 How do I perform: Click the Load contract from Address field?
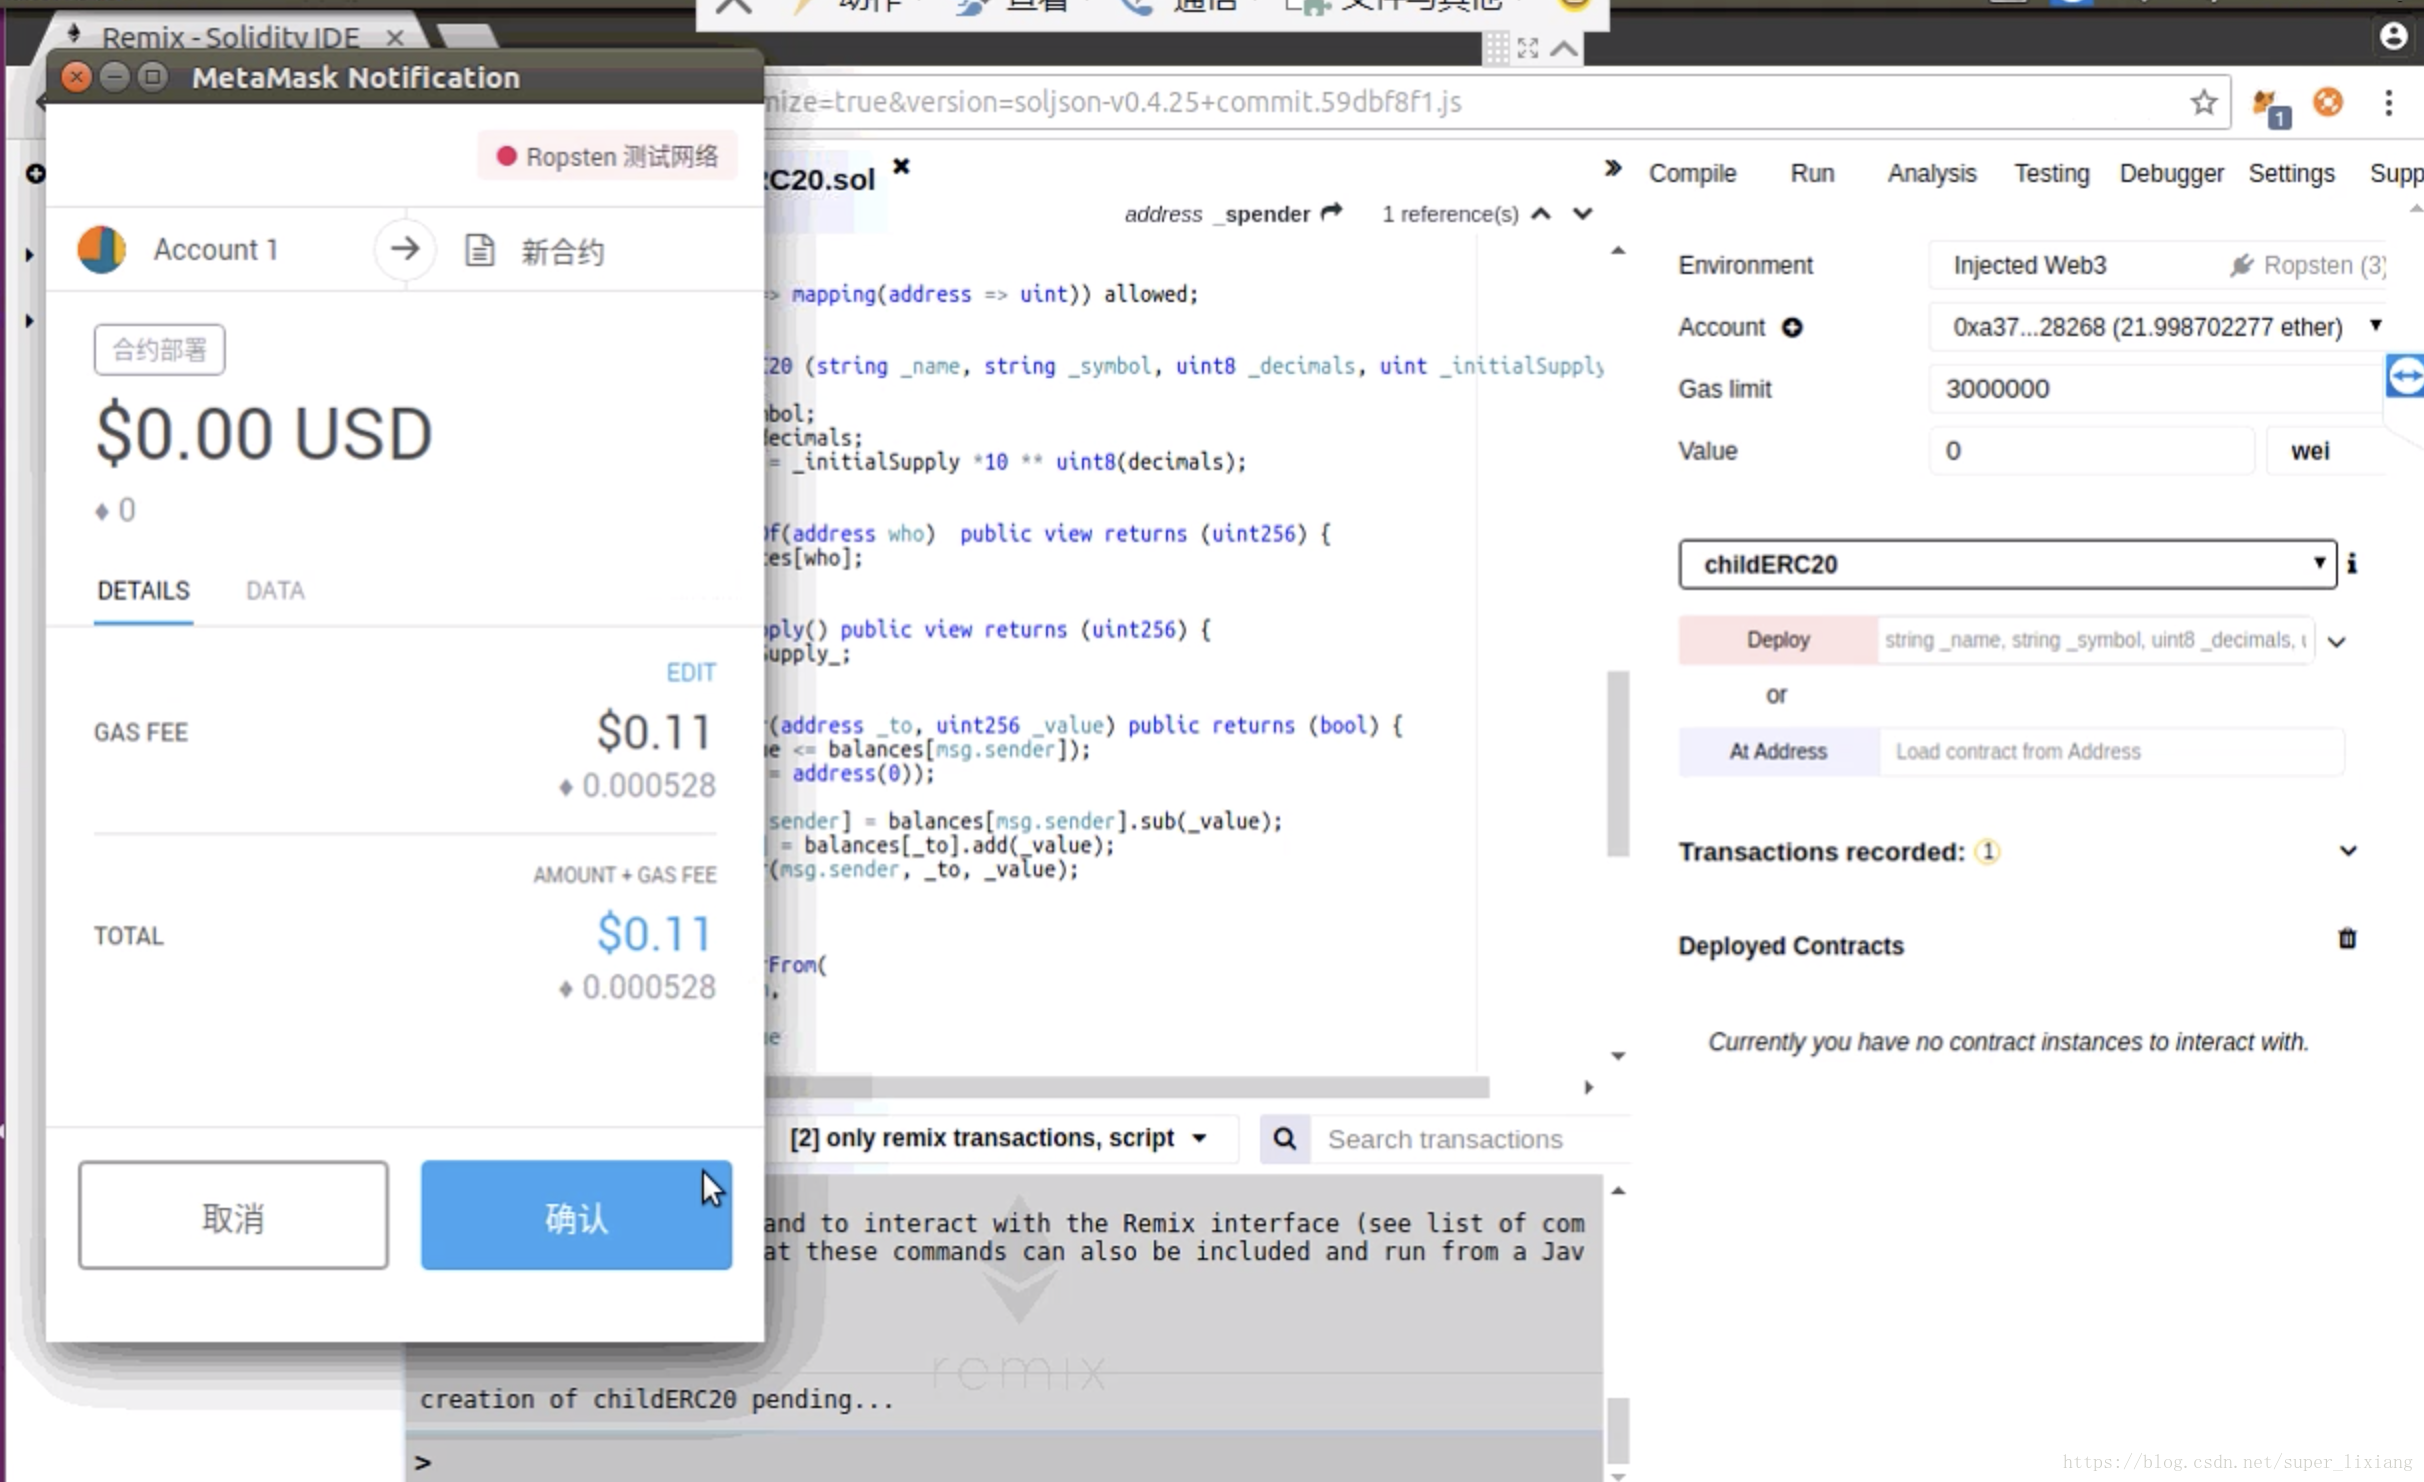[x=2111, y=751]
